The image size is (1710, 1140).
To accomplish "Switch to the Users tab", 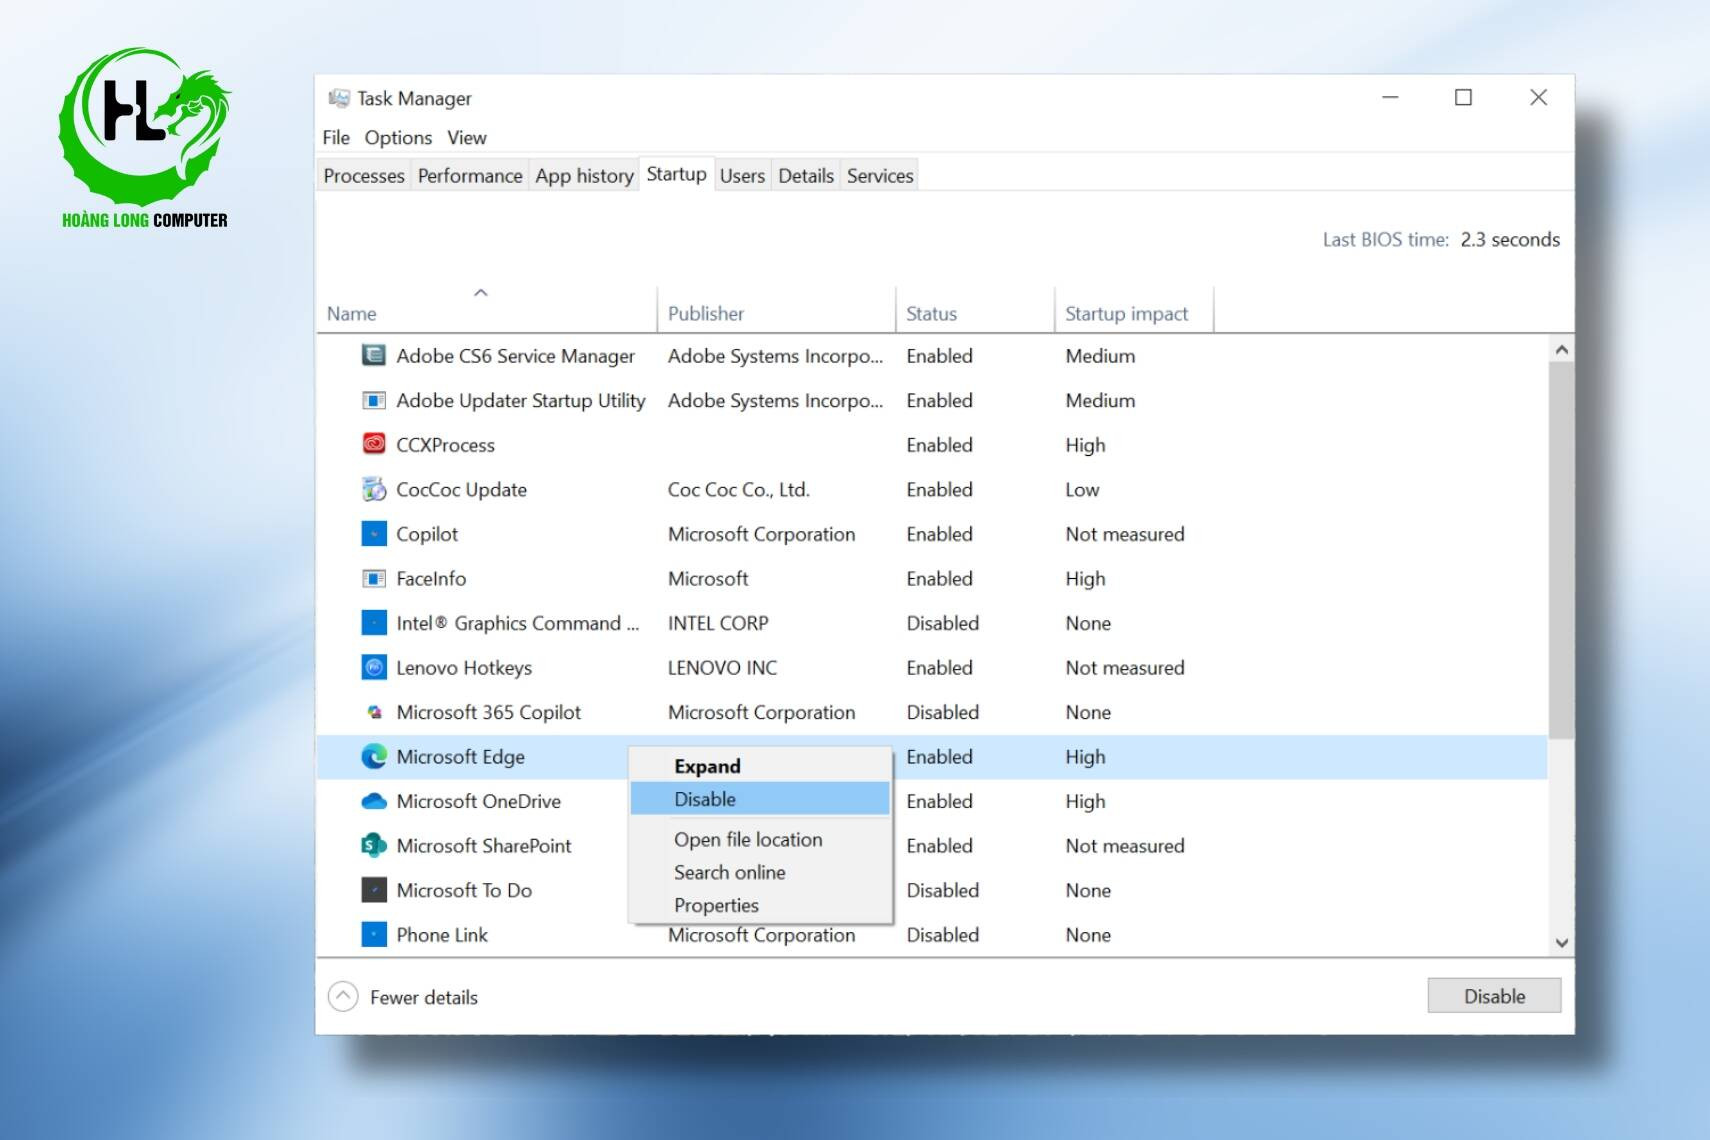I will click(742, 176).
